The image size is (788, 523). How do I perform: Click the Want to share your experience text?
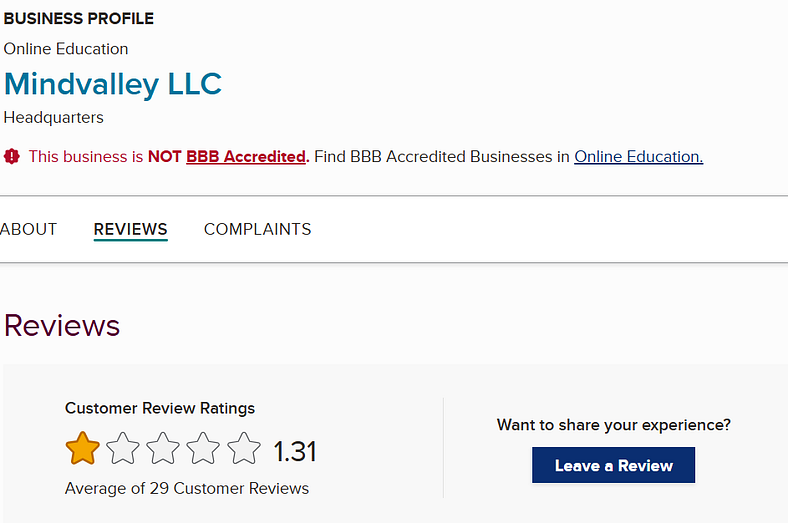[x=614, y=425]
